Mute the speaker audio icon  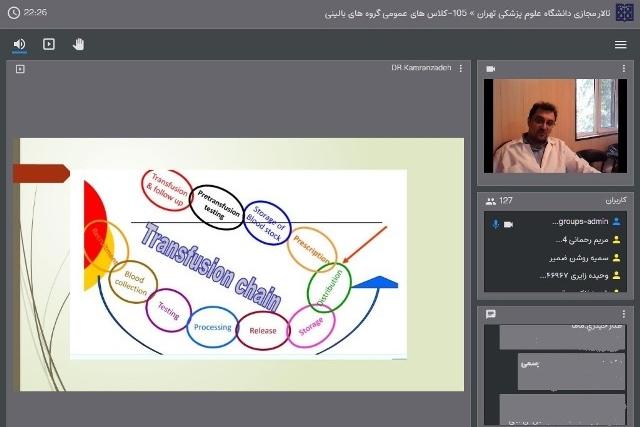pyautogui.click(x=19, y=44)
